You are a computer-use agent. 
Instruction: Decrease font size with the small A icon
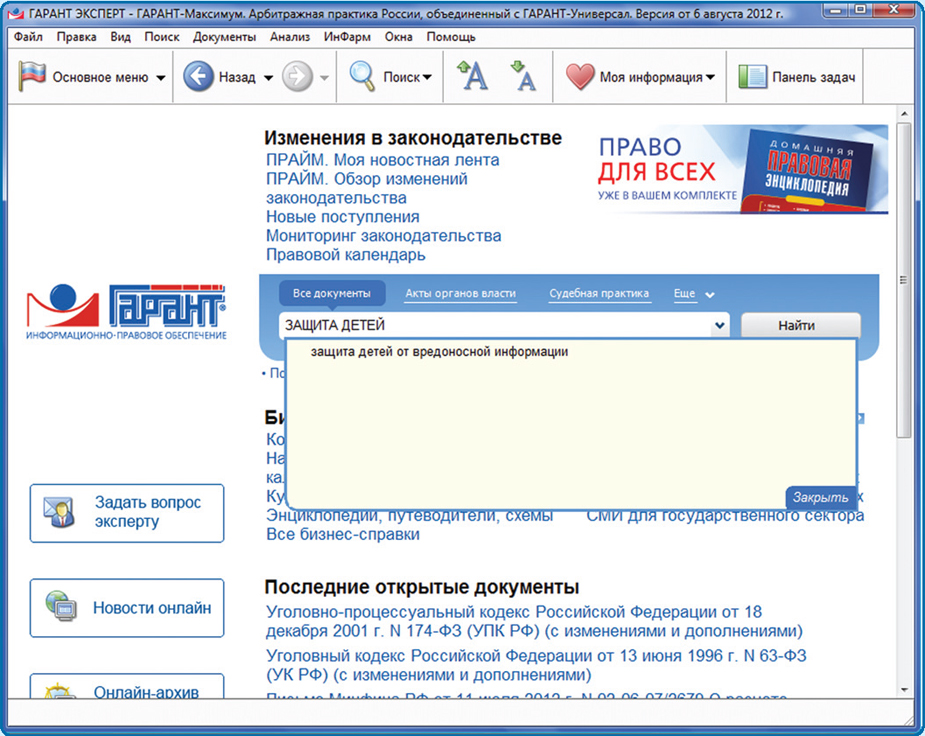(523, 76)
